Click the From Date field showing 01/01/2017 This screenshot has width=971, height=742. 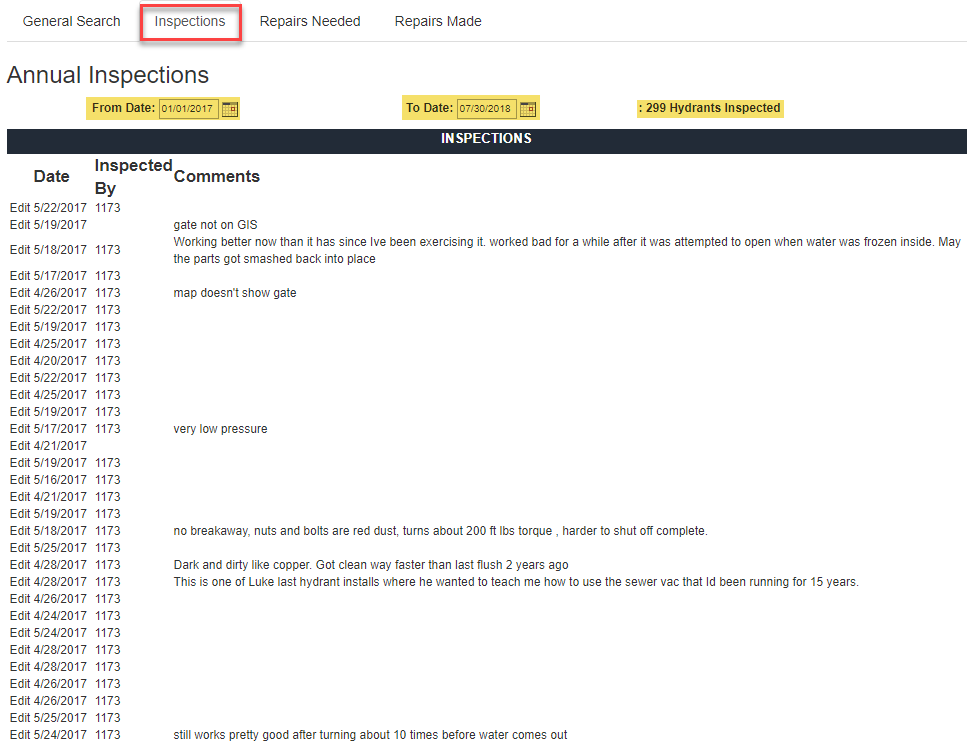(188, 108)
